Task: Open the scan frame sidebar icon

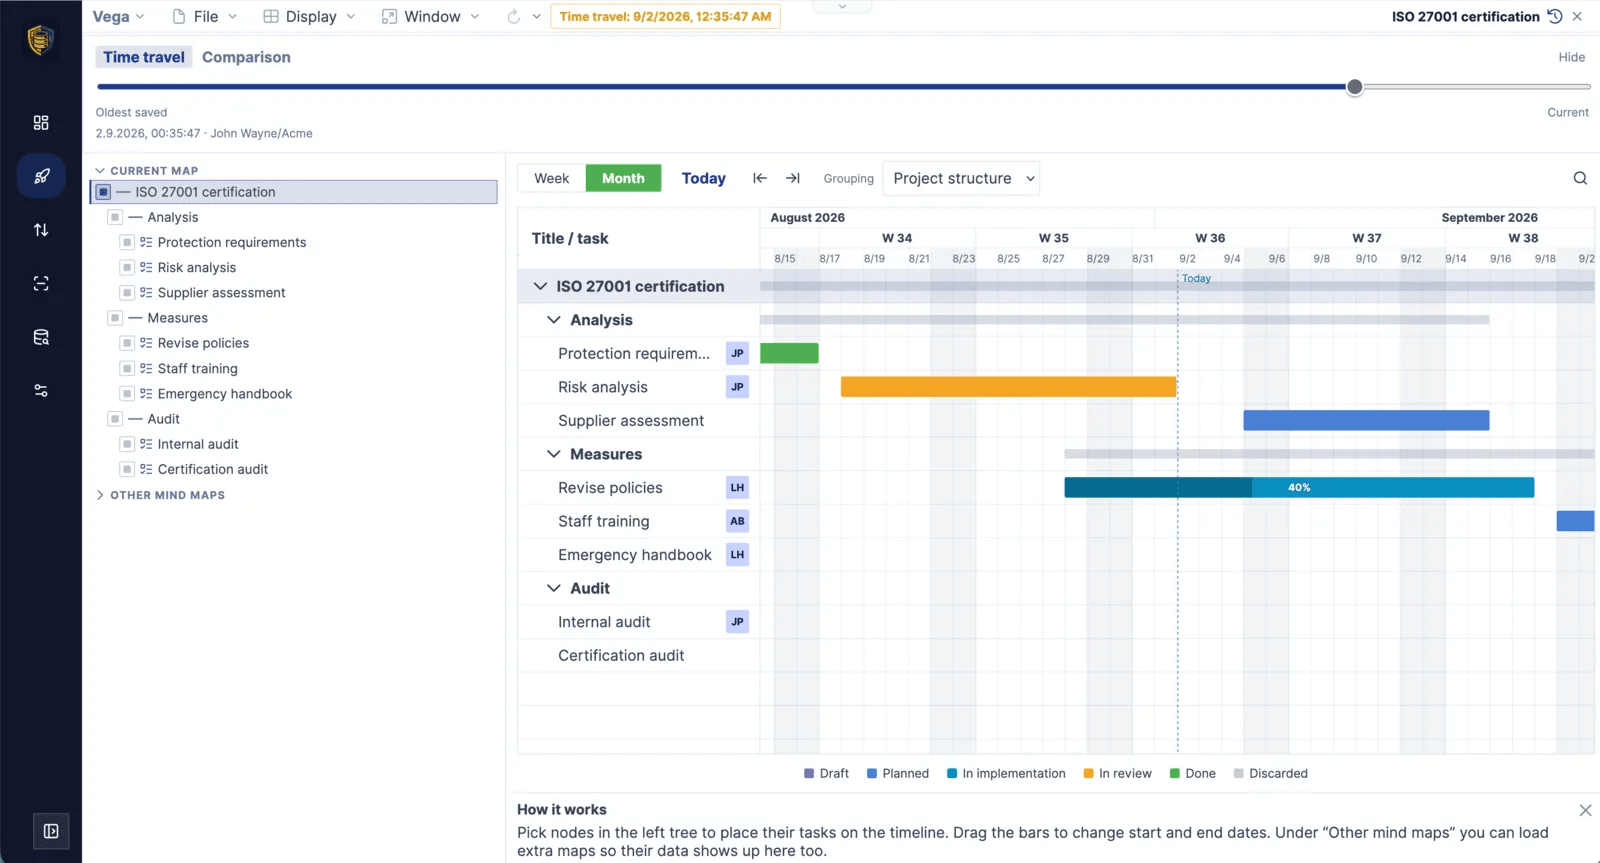Action: [41, 284]
